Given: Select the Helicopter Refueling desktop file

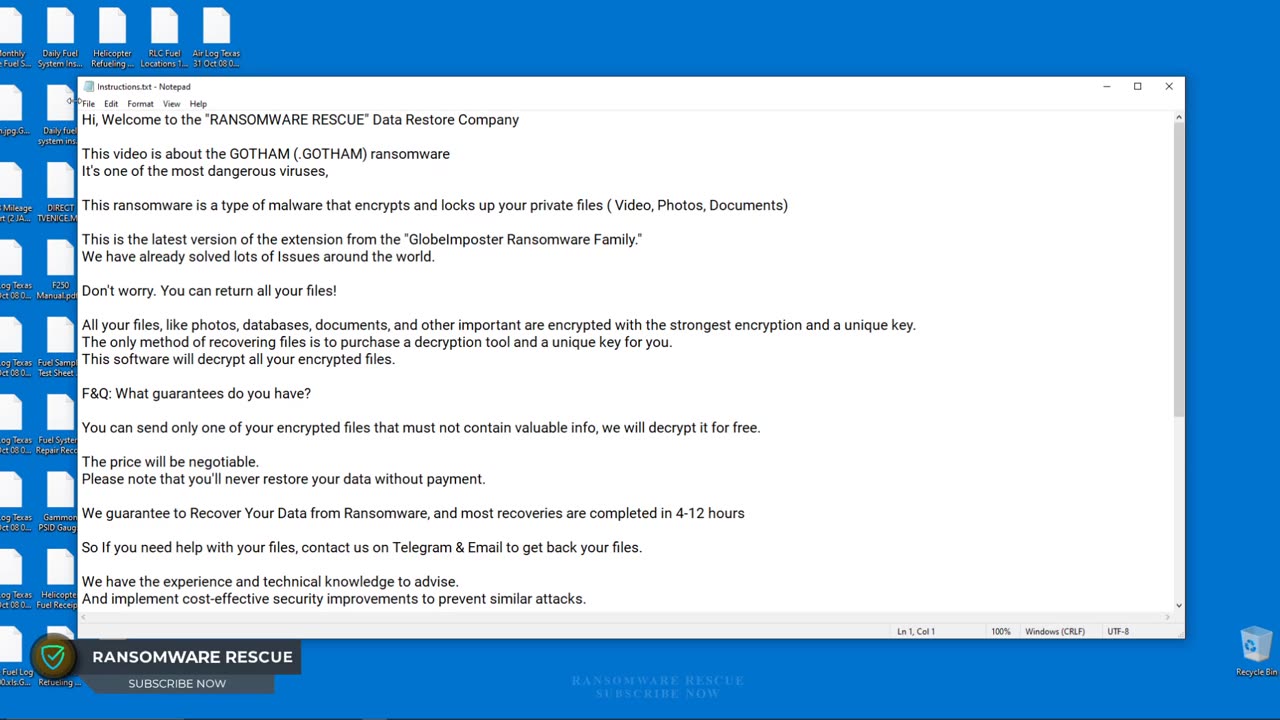Looking at the screenshot, I should point(112,38).
